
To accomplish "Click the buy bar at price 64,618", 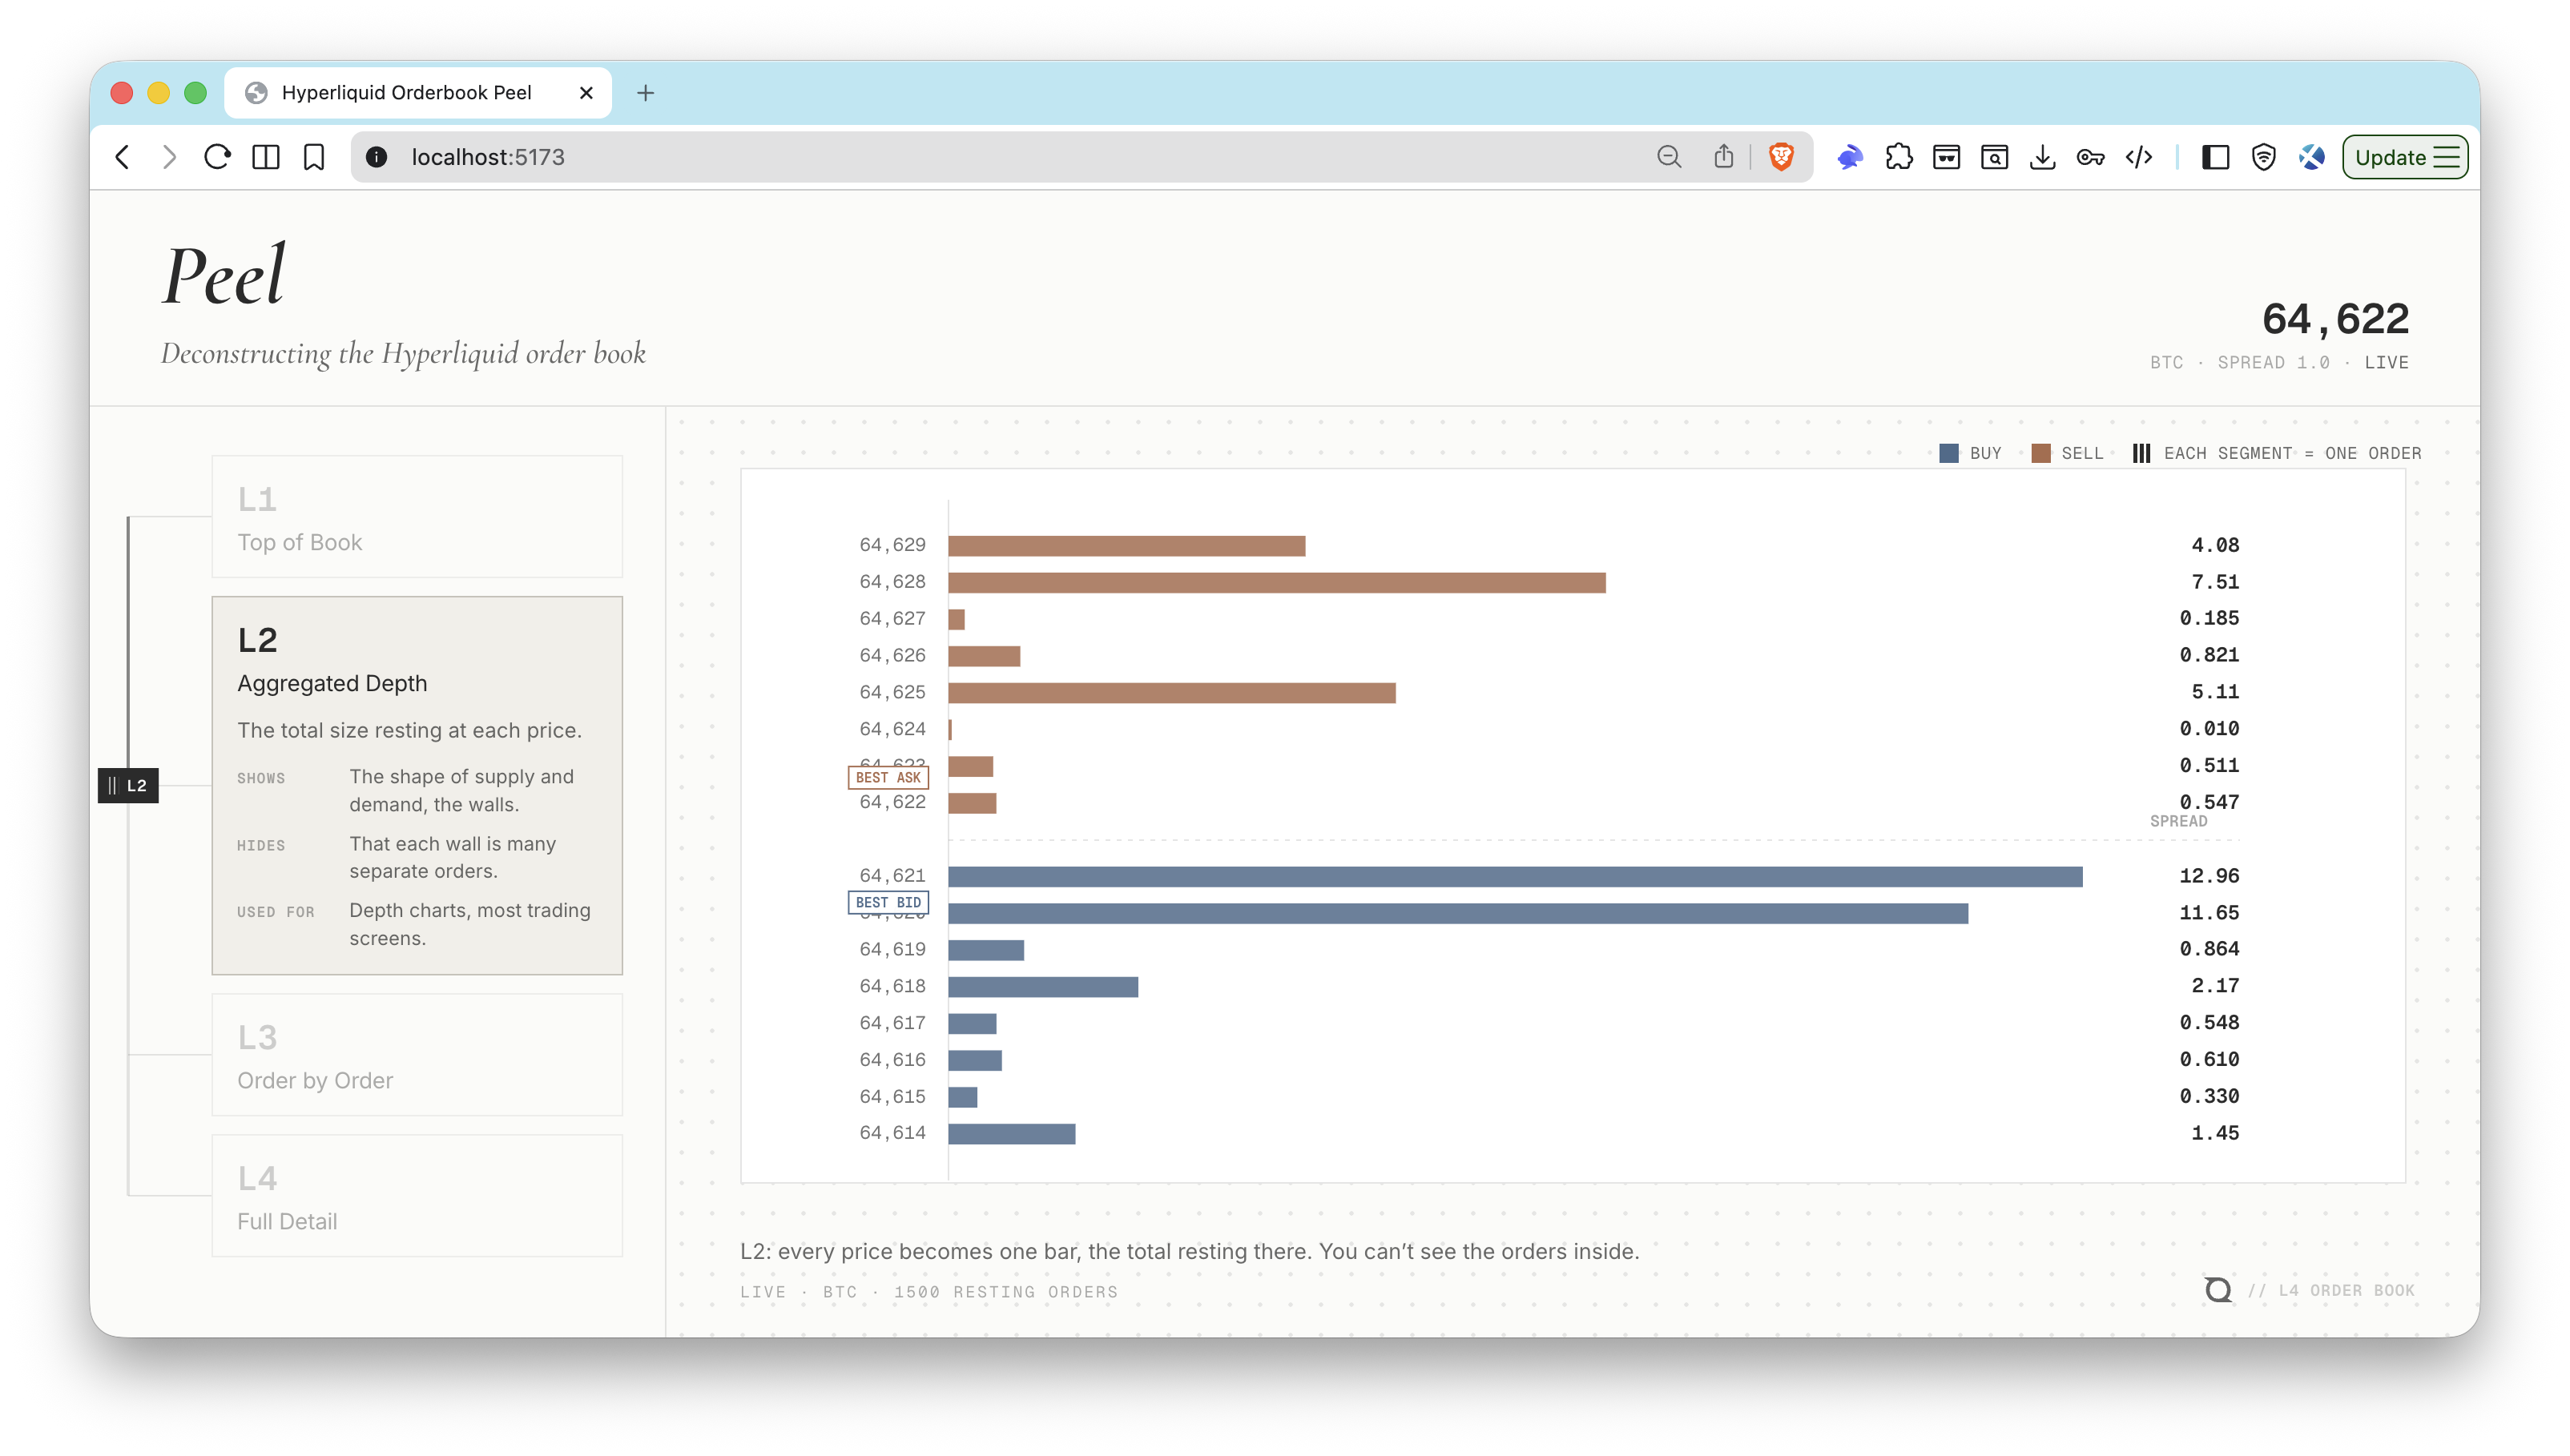I will (x=1043, y=986).
